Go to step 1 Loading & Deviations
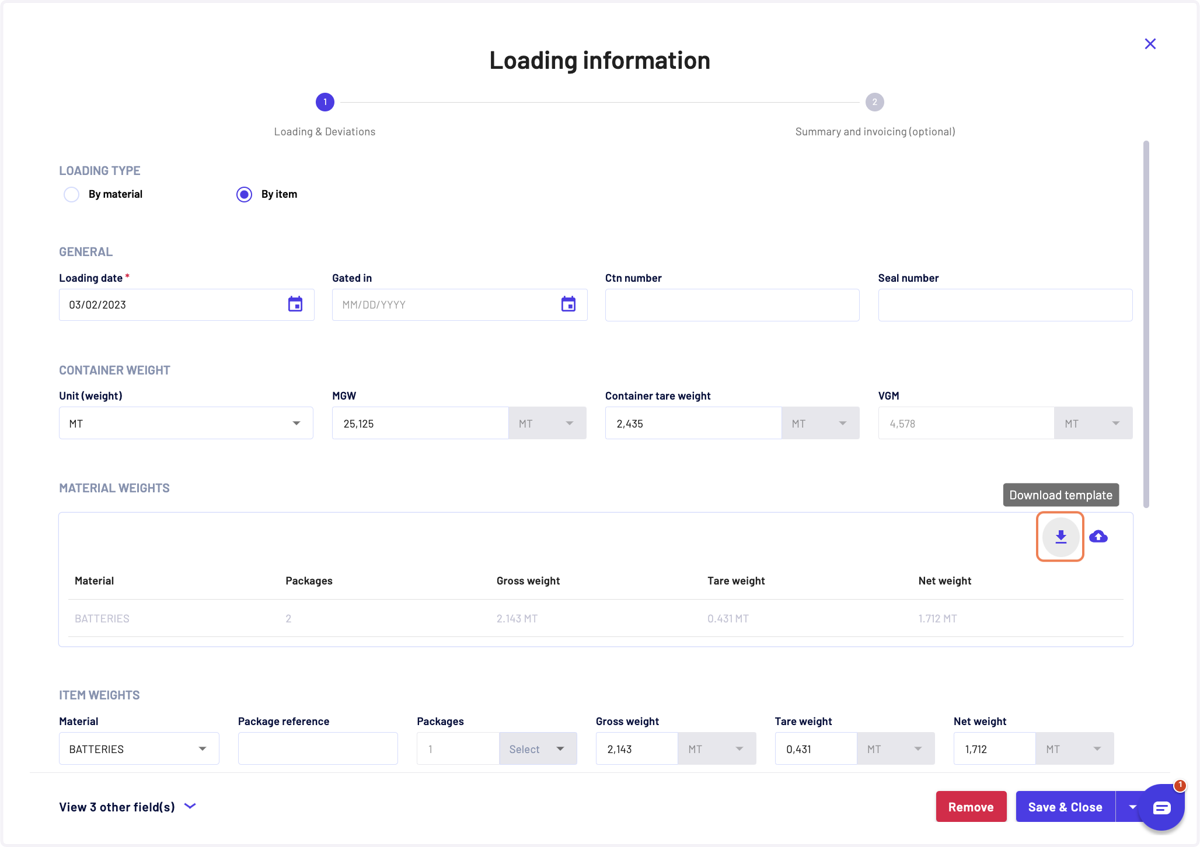Image resolution: width=1200 pixels, height=847 pixels. (325, 102)
